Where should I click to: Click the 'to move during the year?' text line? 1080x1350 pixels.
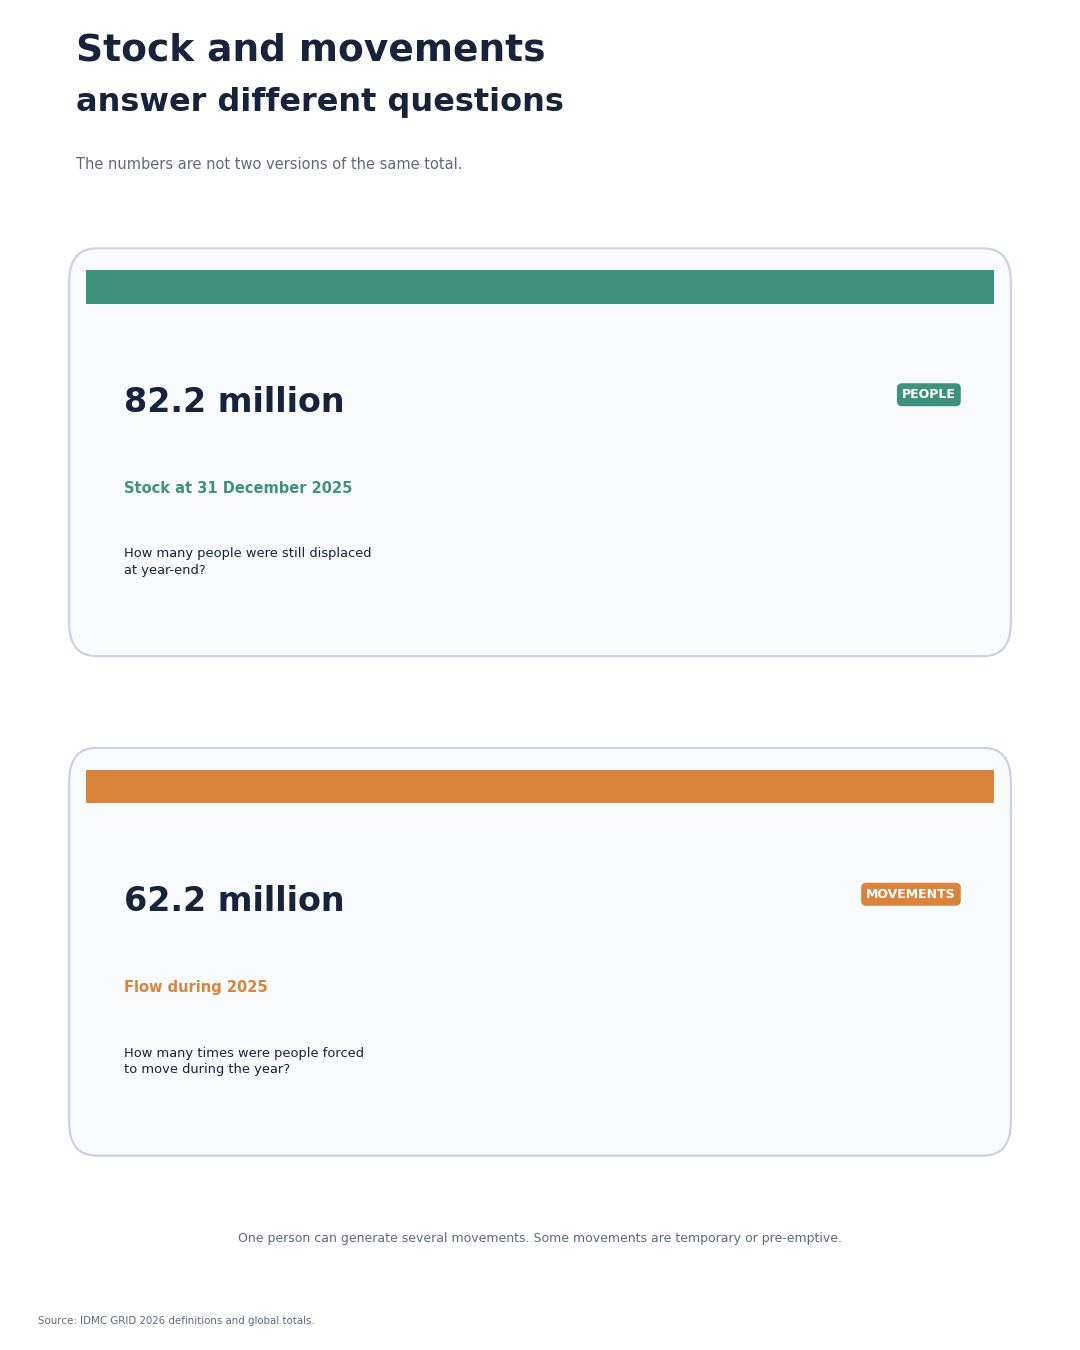point(207,1069)
